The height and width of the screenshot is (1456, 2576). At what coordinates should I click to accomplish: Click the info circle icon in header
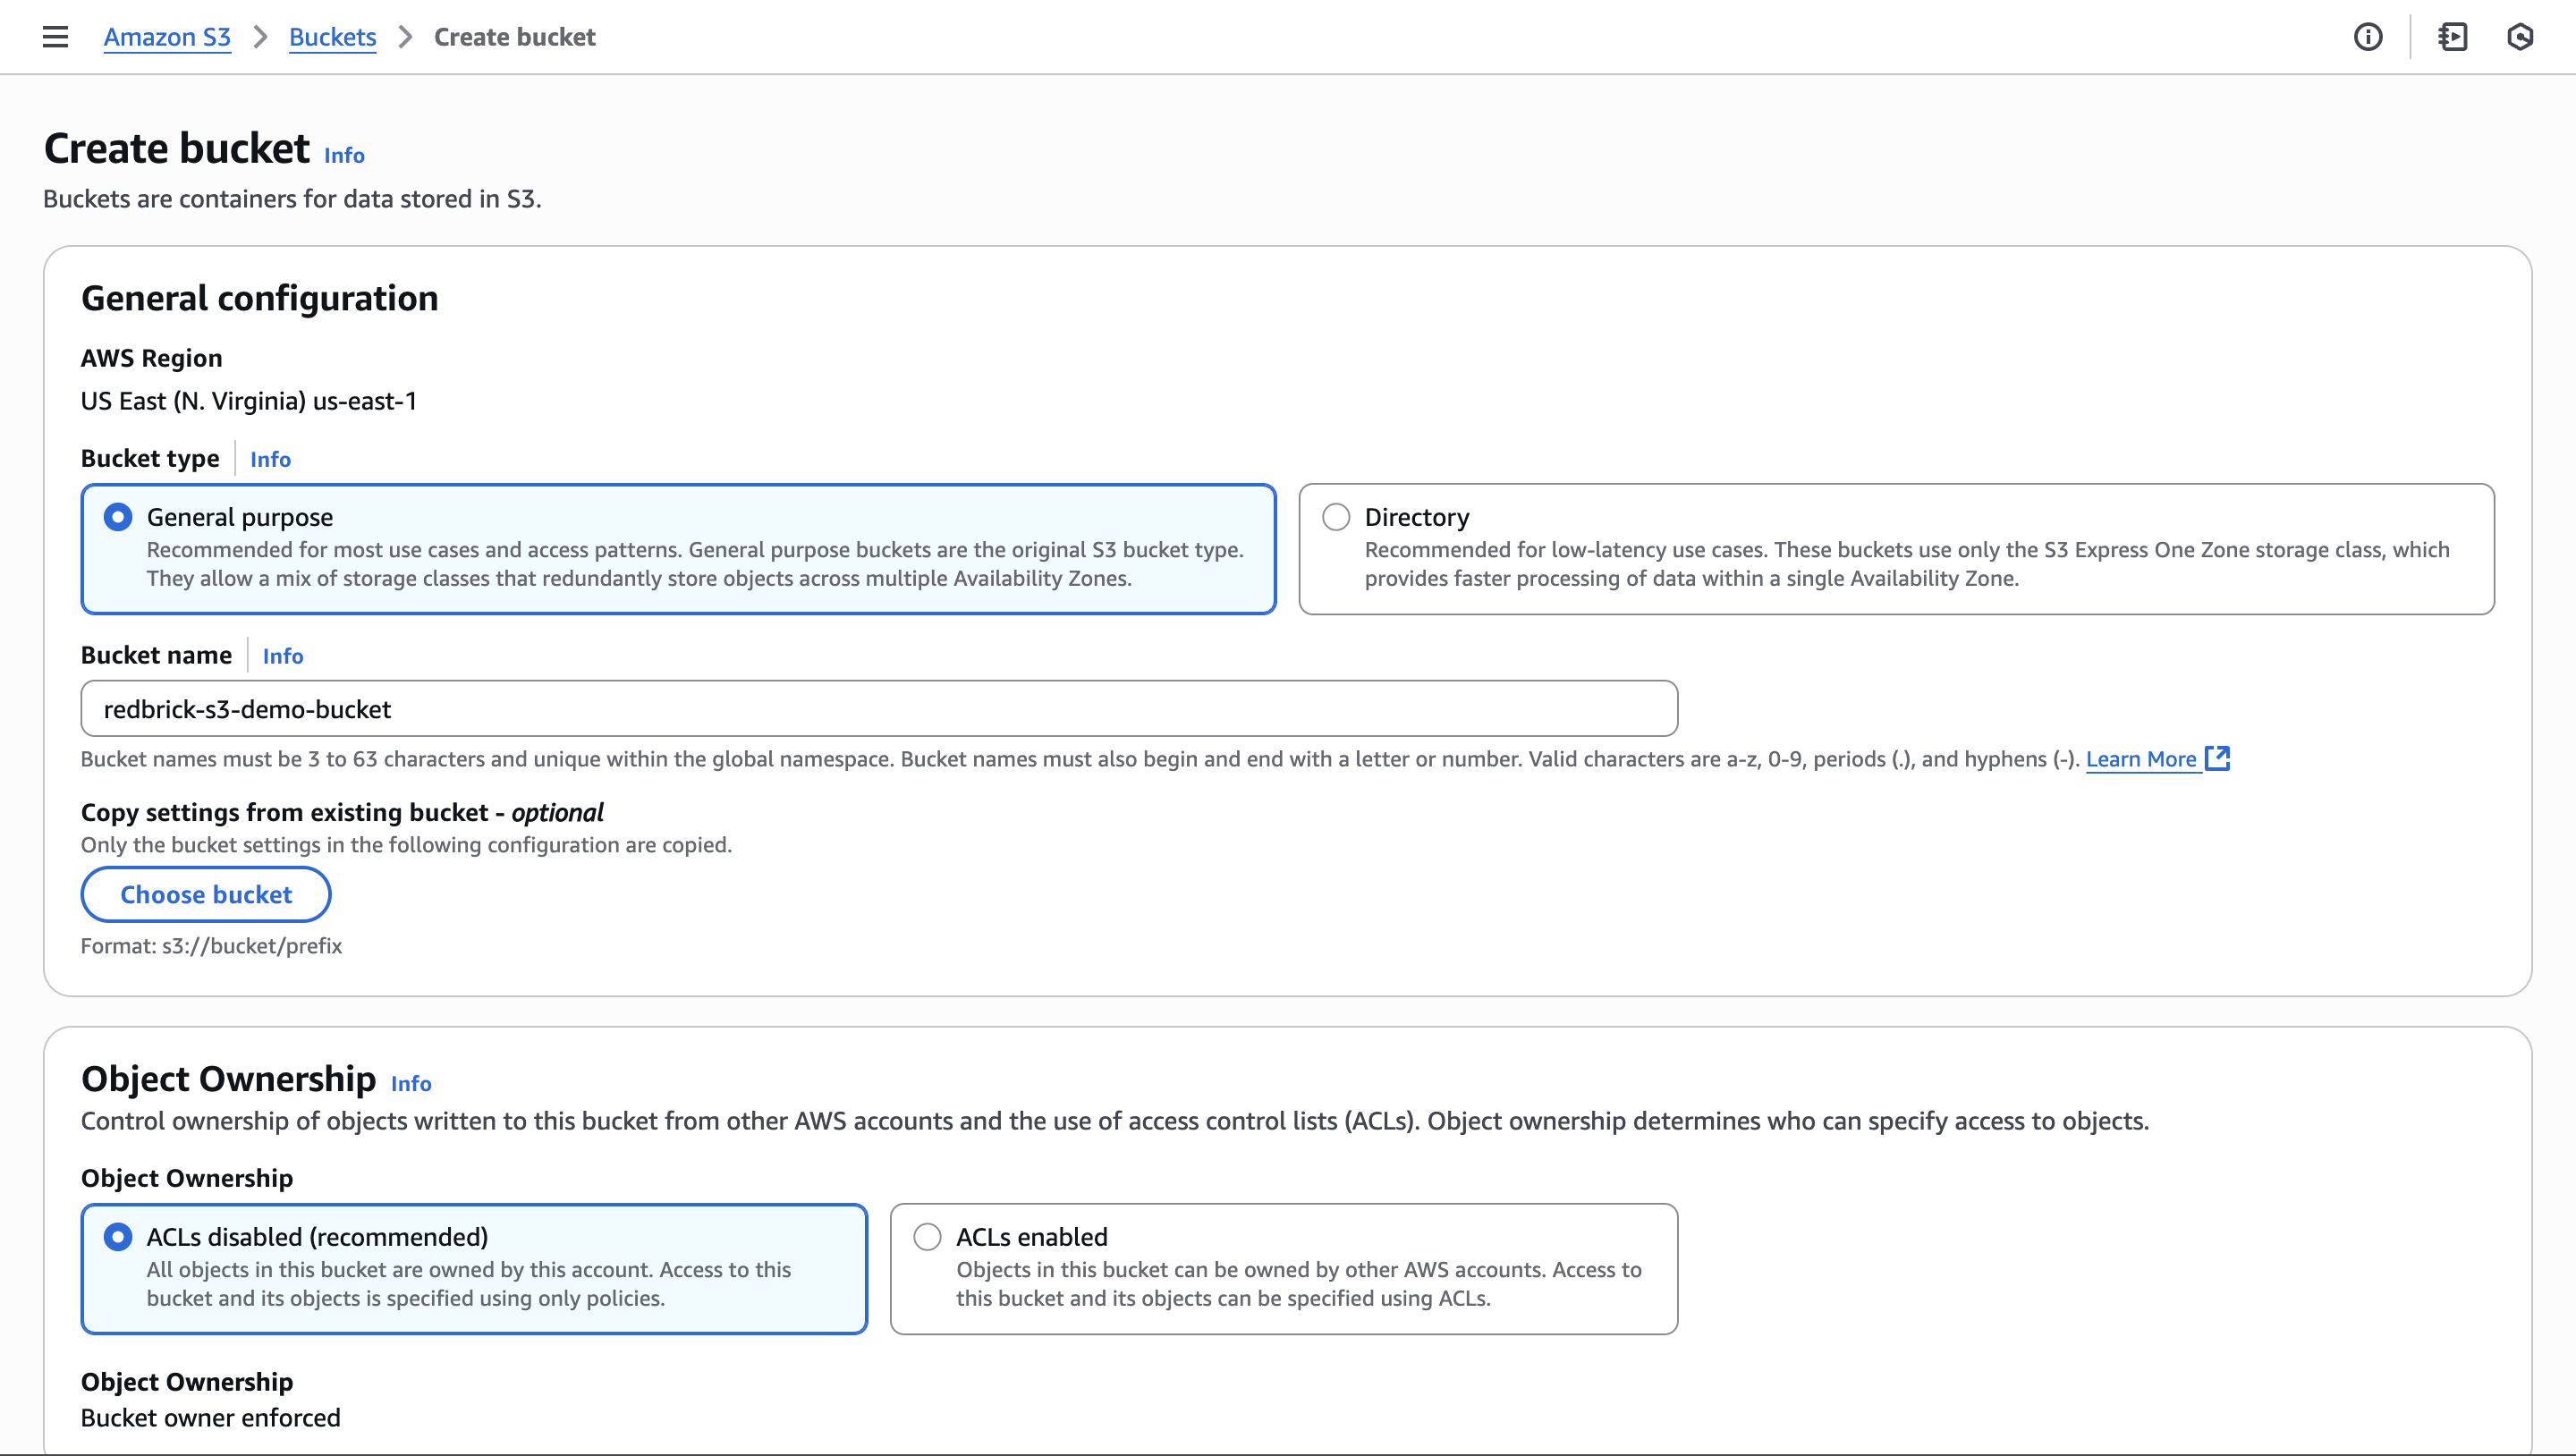2367,37
